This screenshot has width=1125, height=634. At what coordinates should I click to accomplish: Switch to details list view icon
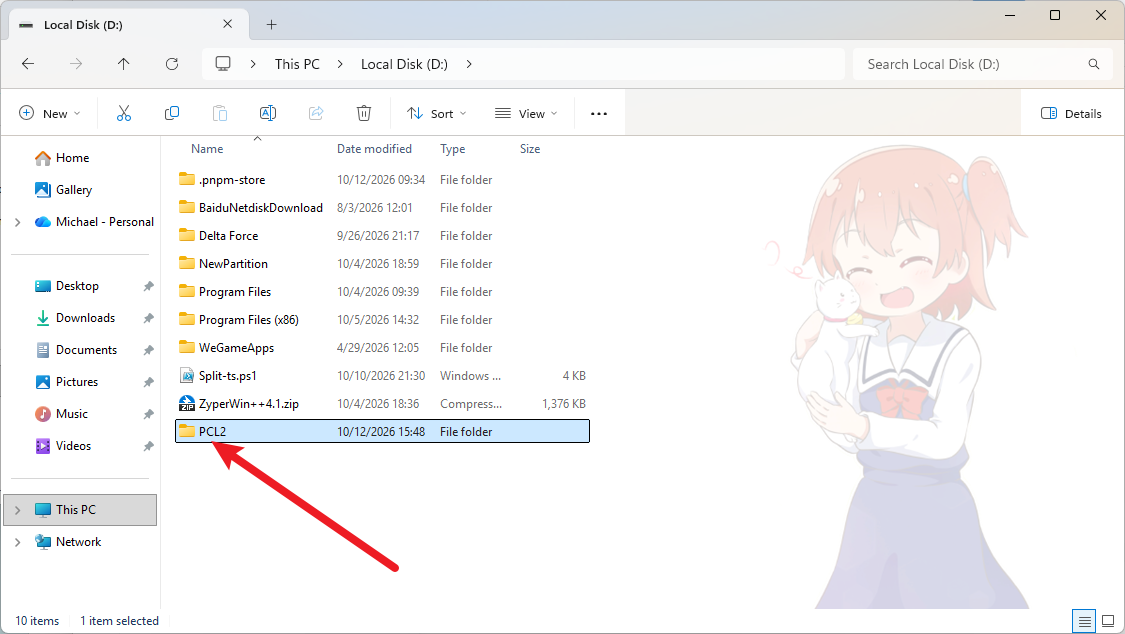1084,621
